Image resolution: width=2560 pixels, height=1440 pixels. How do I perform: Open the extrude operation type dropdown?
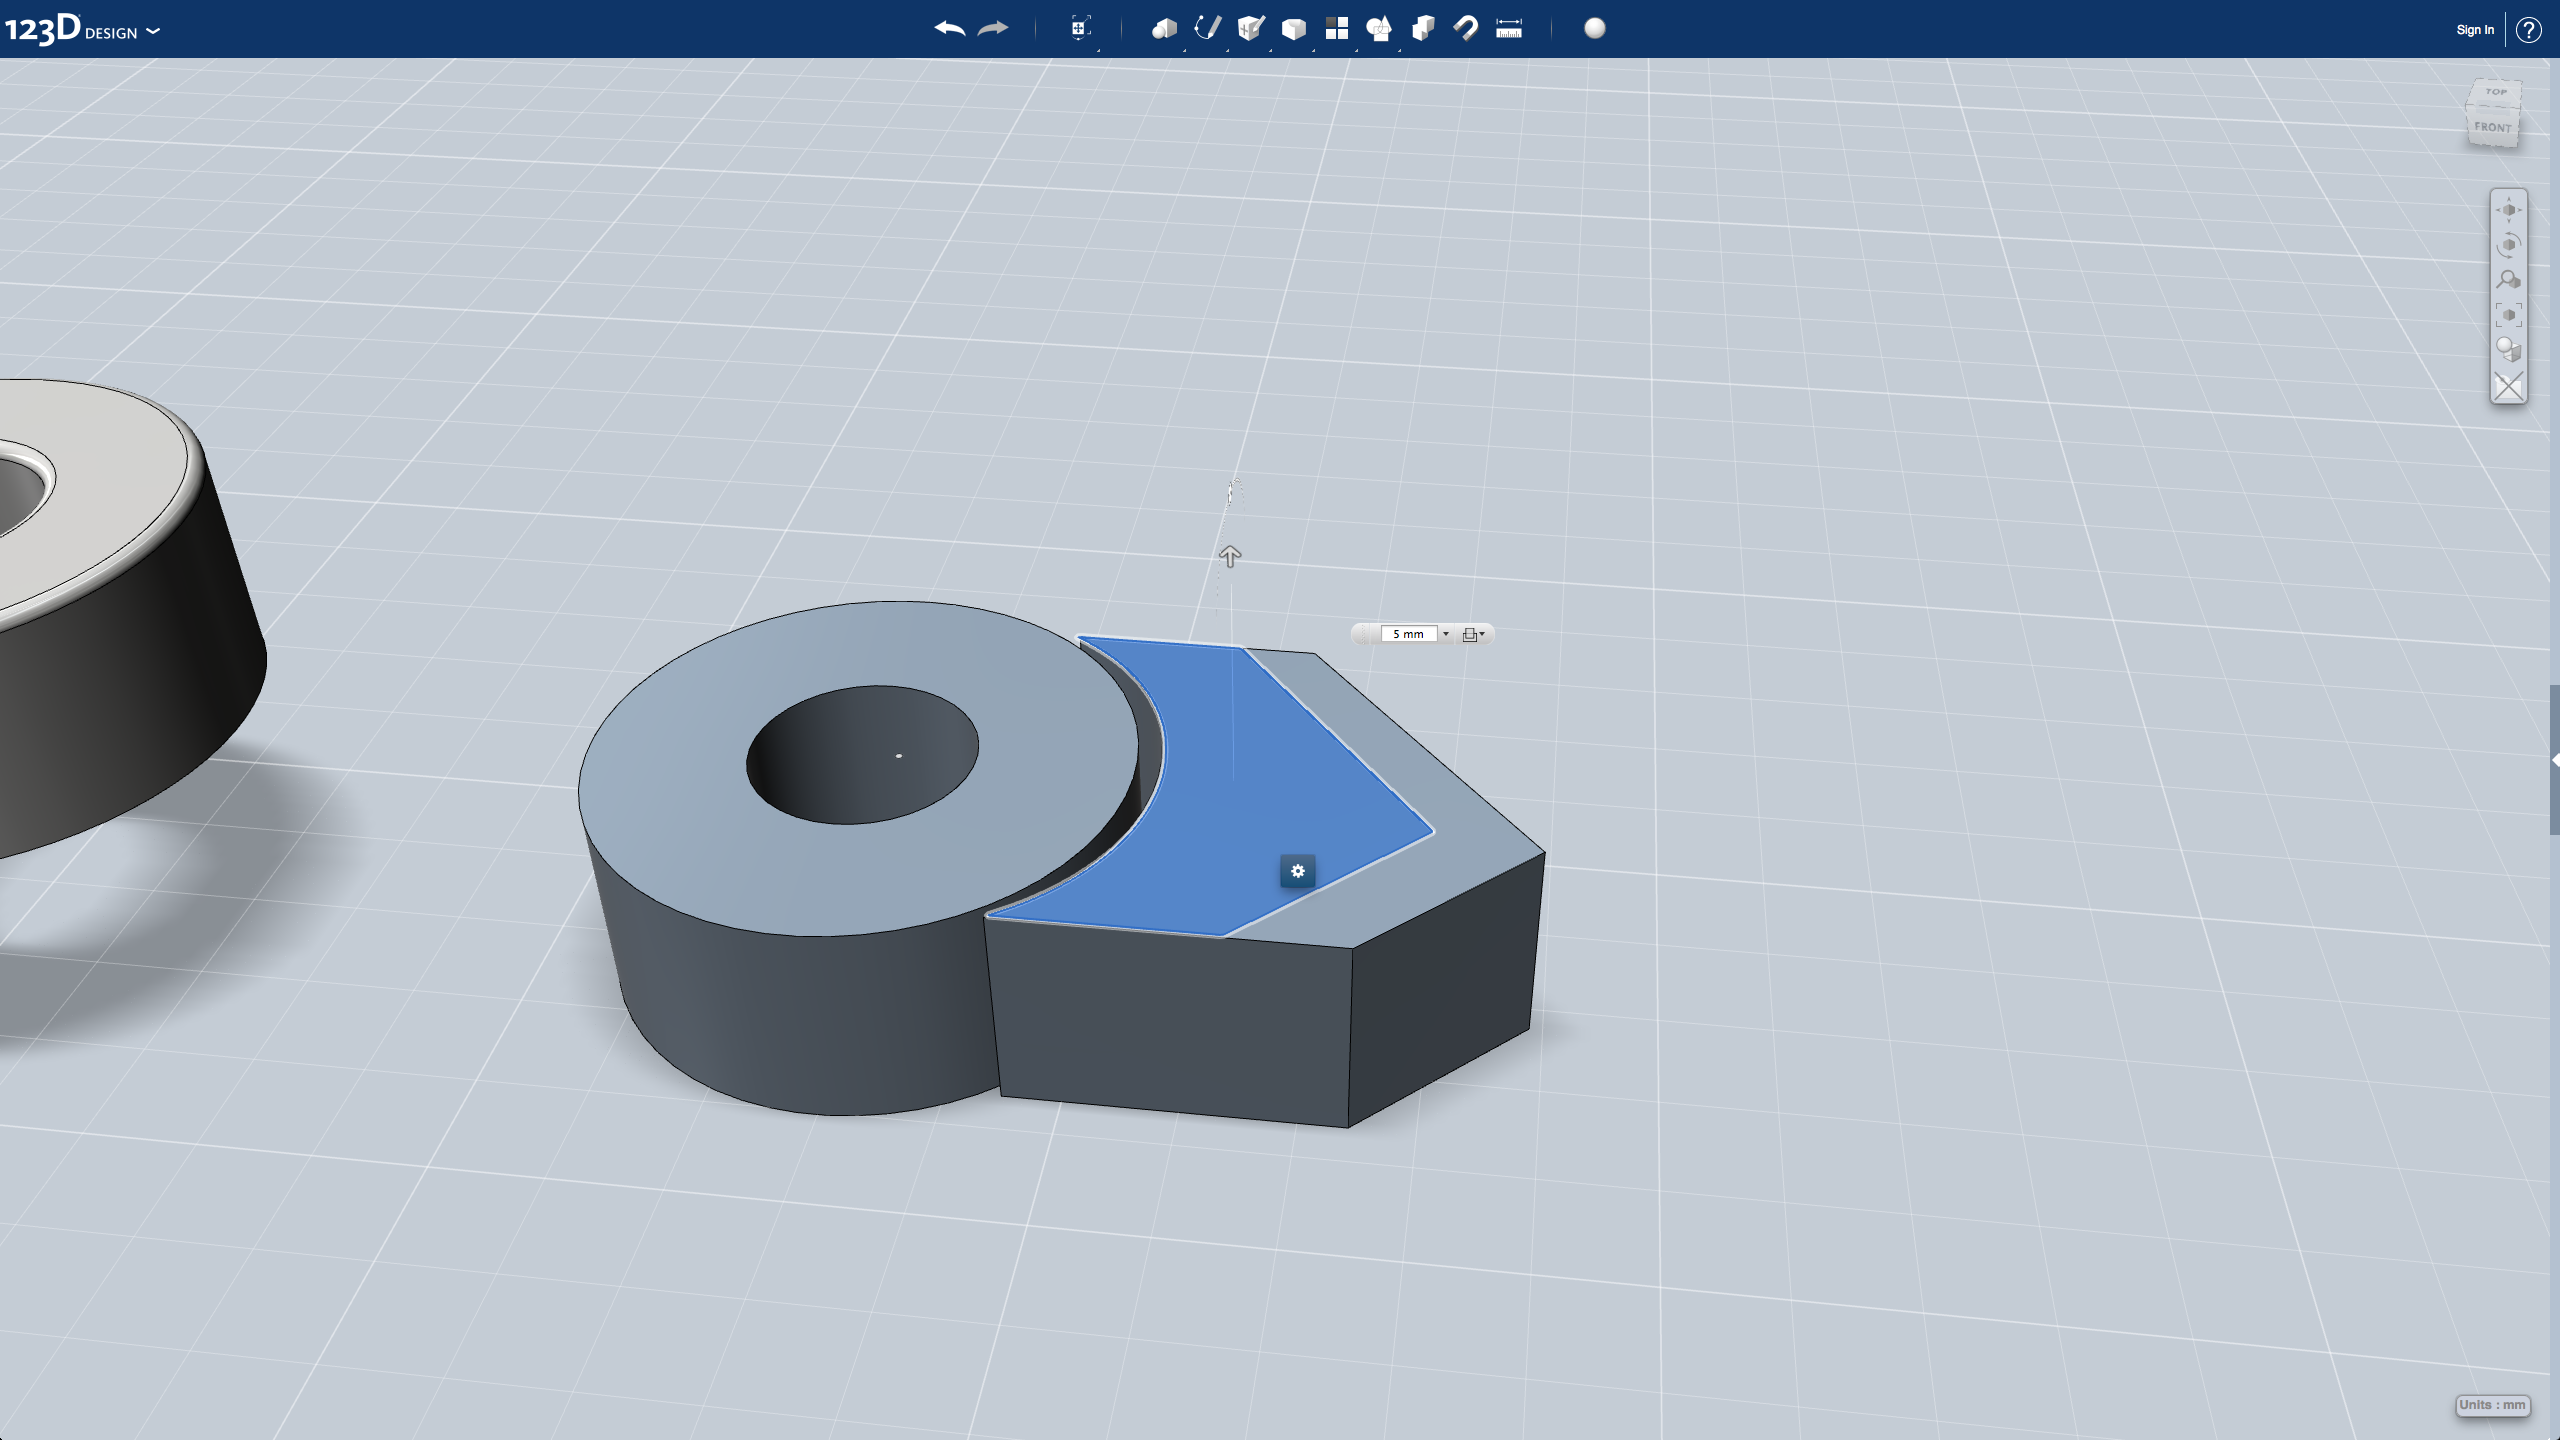1473,634
